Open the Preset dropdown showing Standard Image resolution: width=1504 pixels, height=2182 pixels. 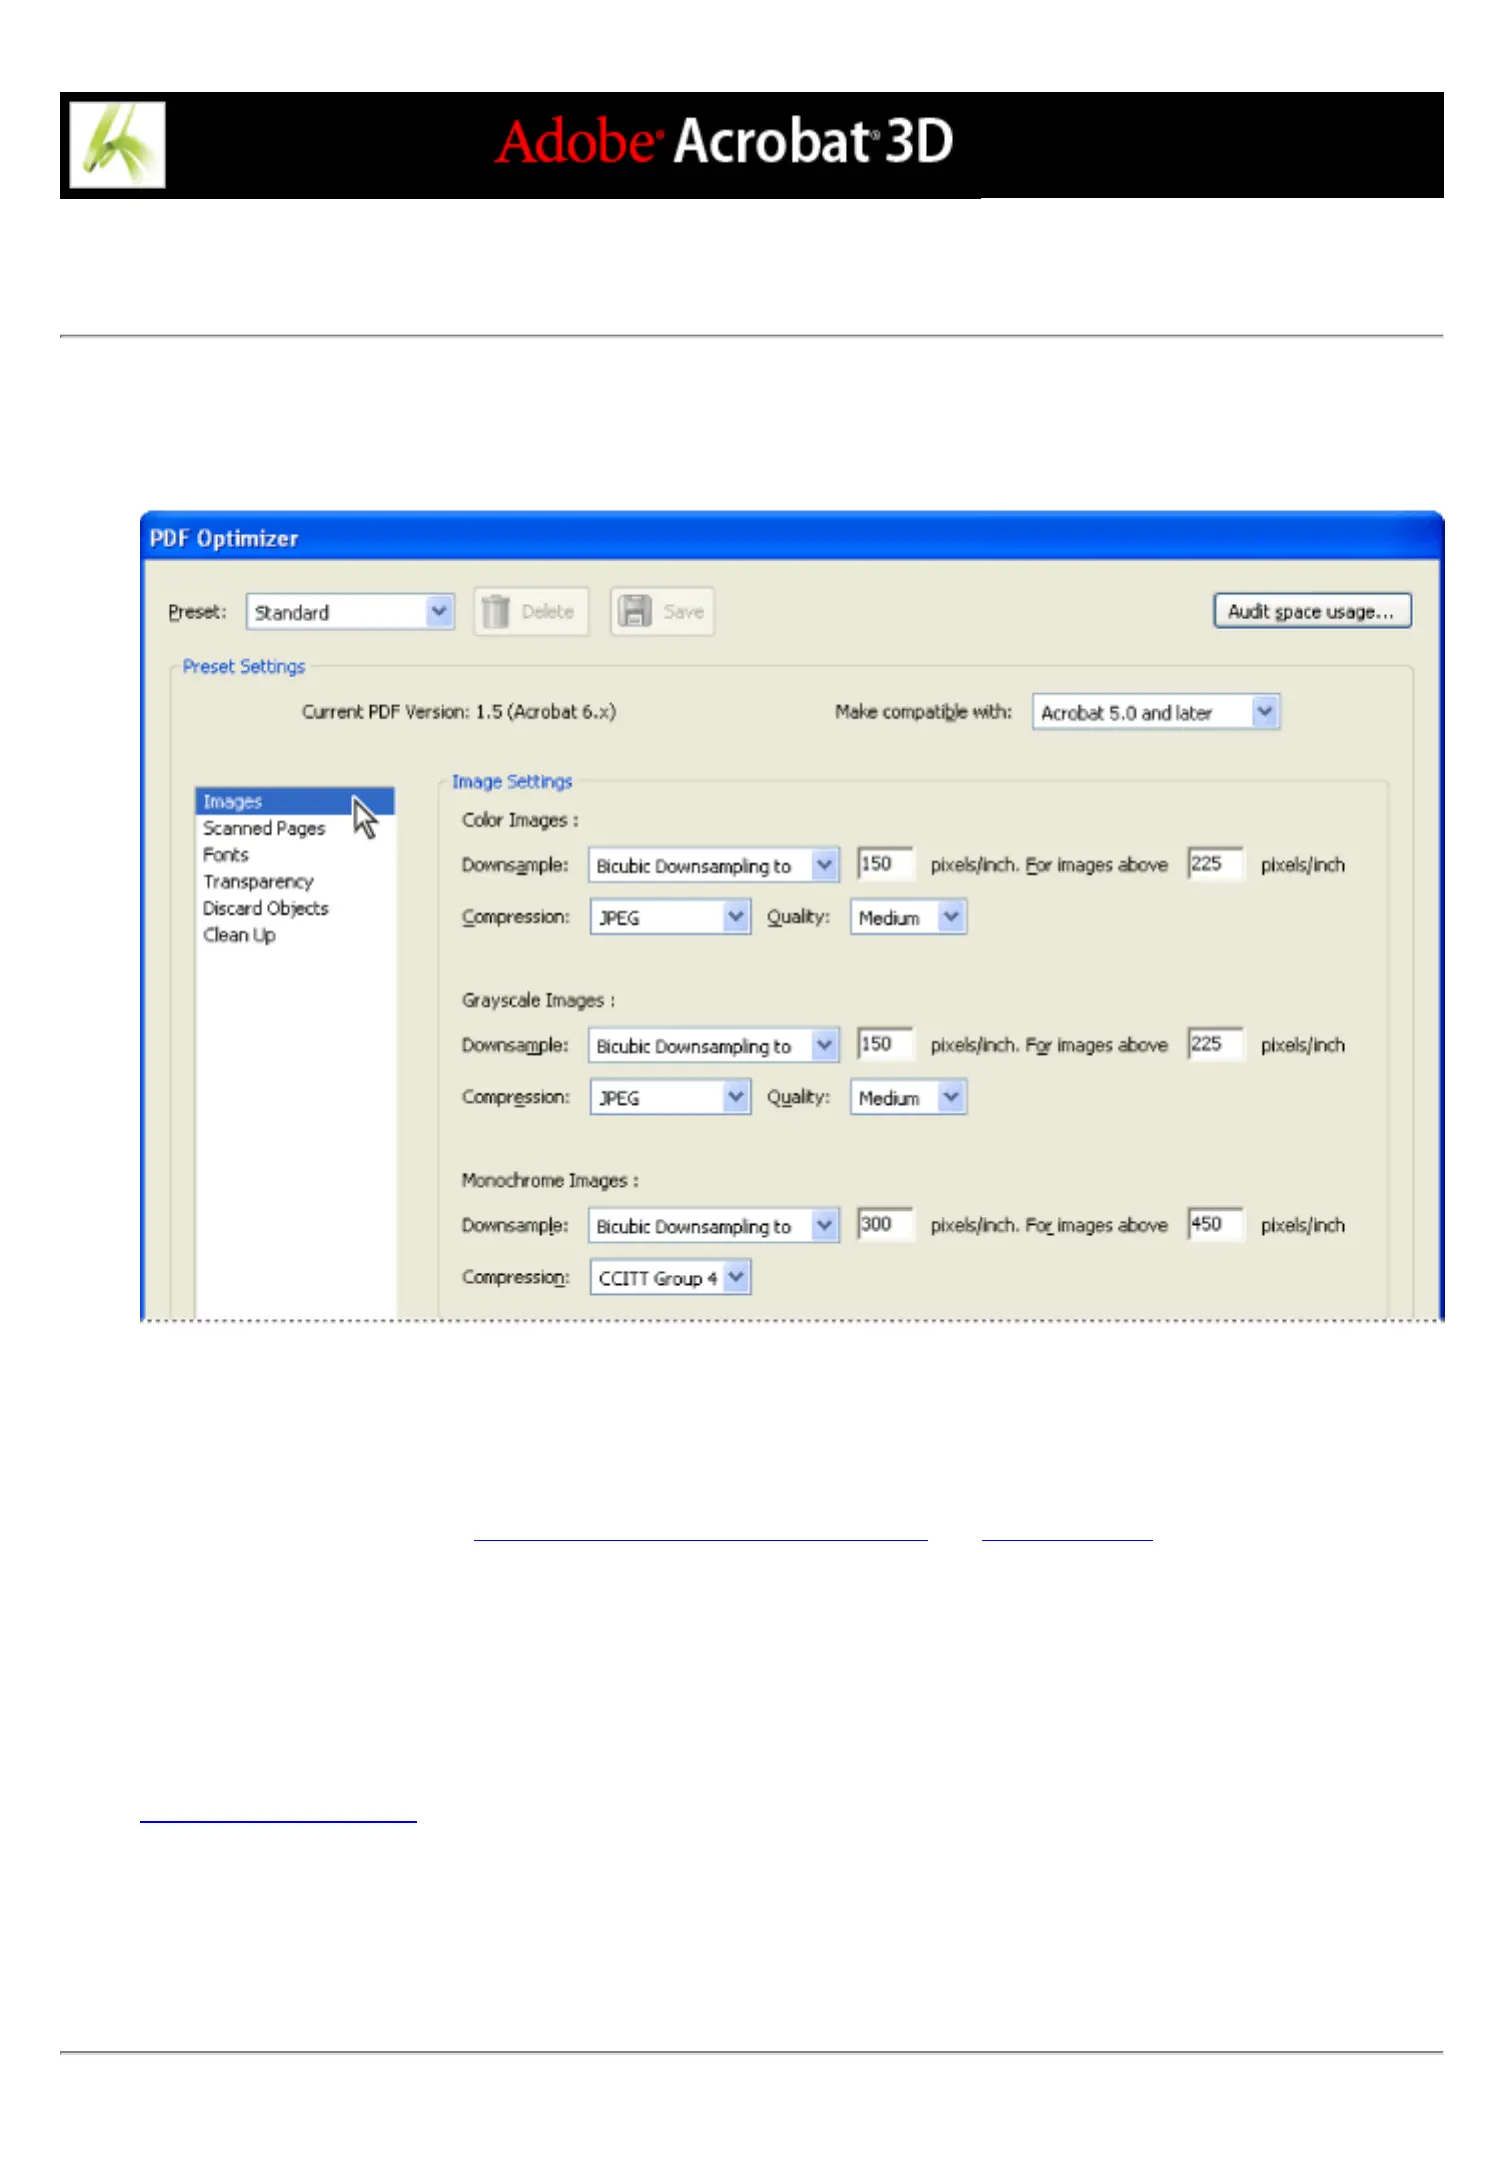tap(350, 612)
